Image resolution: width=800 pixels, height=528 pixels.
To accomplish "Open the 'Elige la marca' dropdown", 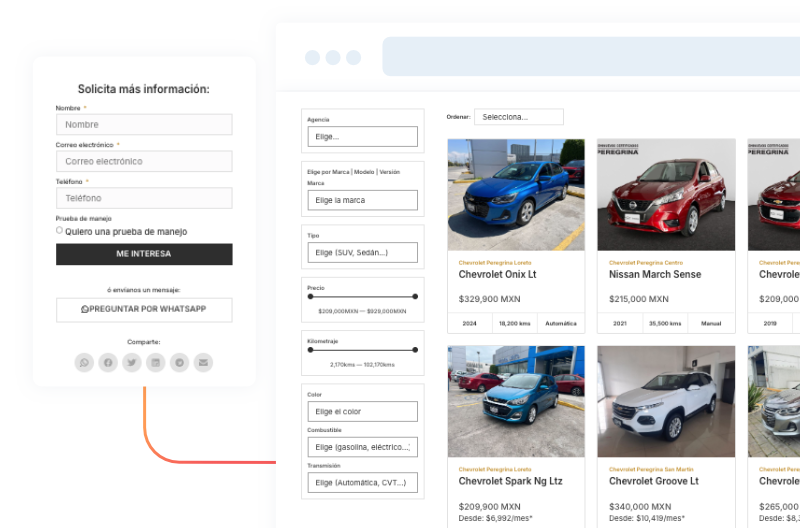I will (363, 200).
